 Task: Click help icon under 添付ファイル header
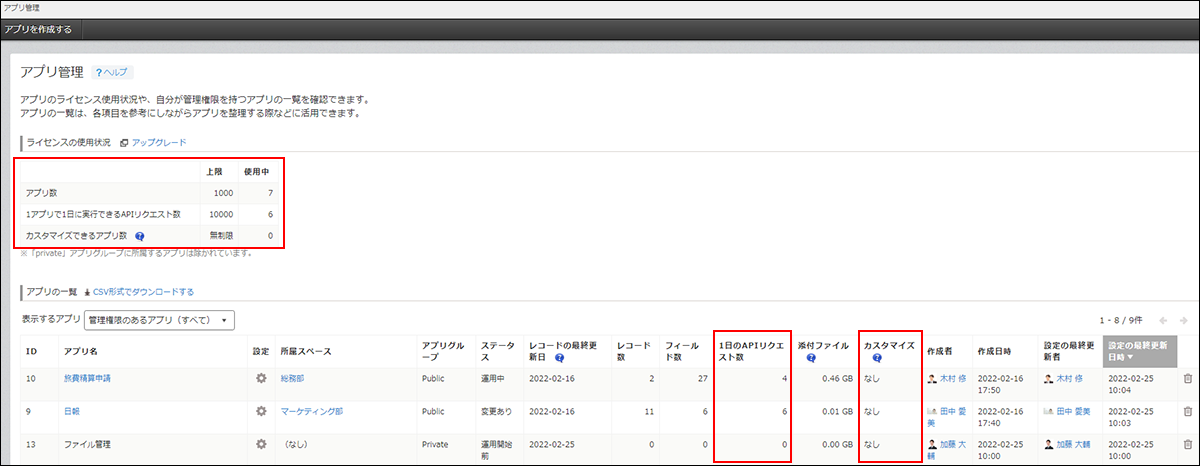click(x=811, y=357)
